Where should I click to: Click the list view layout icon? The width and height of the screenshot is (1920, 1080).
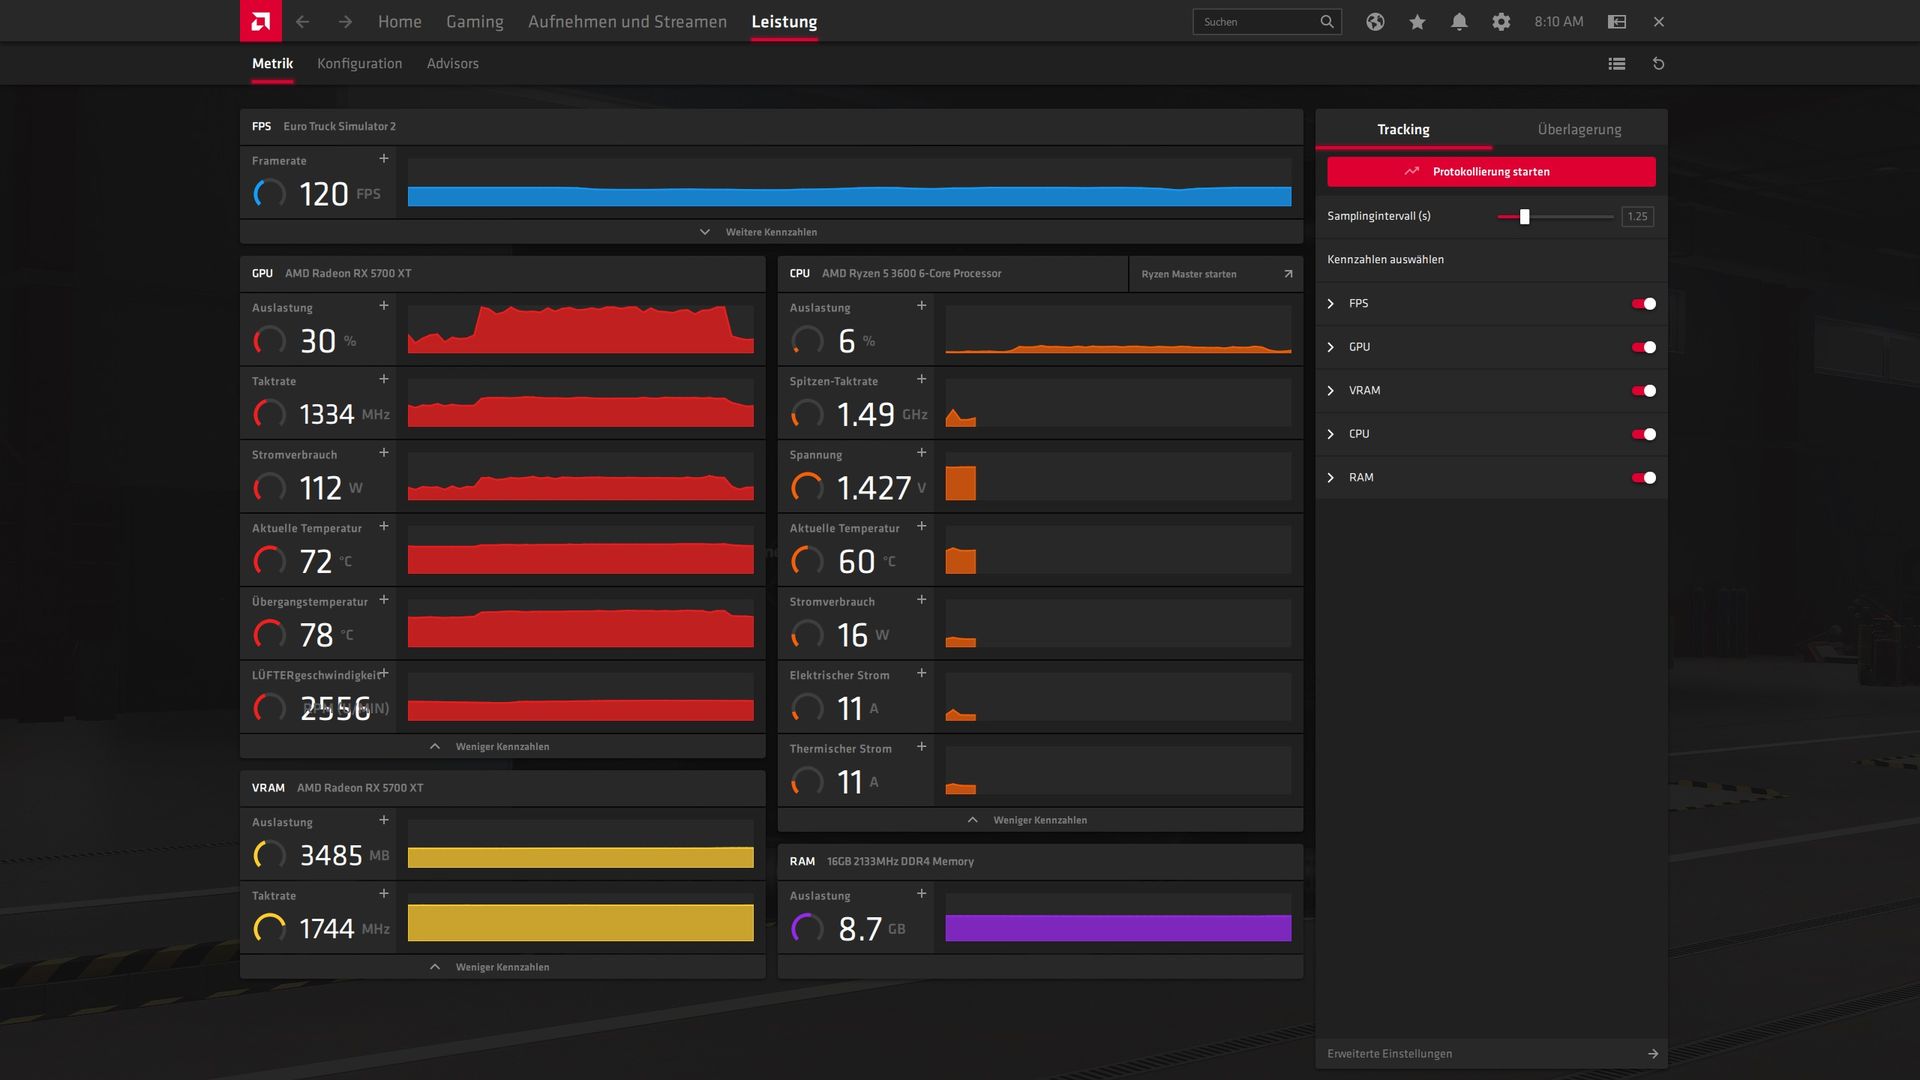point(1616,64)
